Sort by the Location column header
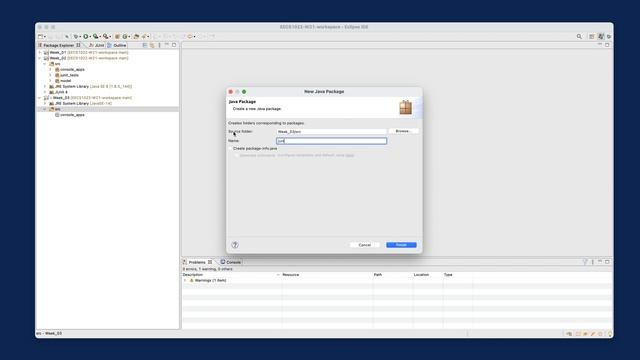Screen dimensions: 640x360 tap(427, 275)
